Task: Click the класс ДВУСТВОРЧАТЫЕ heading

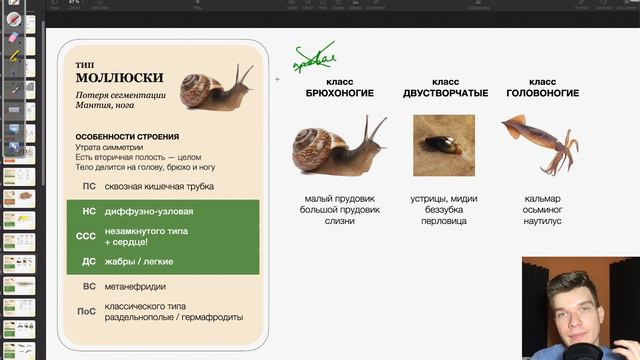Action: pos(445,88)
